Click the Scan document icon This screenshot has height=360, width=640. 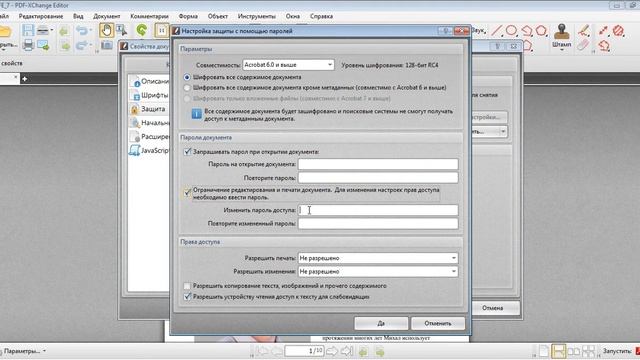(43, 30)
